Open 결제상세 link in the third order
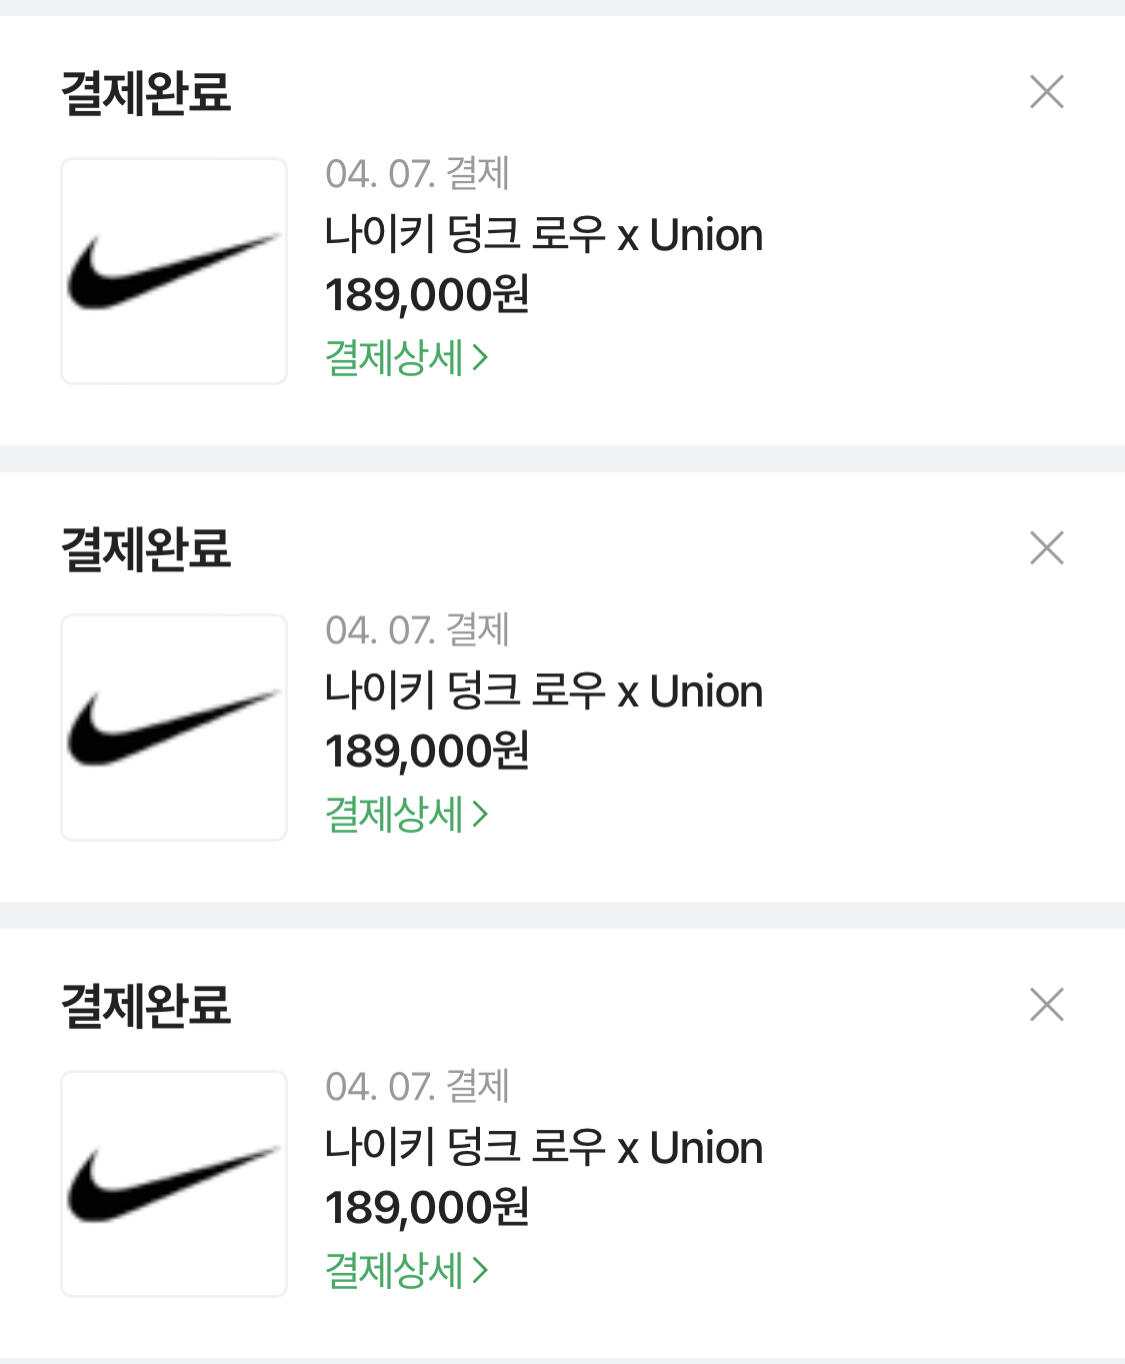The width and height of the screenshot is (1125, 1364). click(406, 1270)
